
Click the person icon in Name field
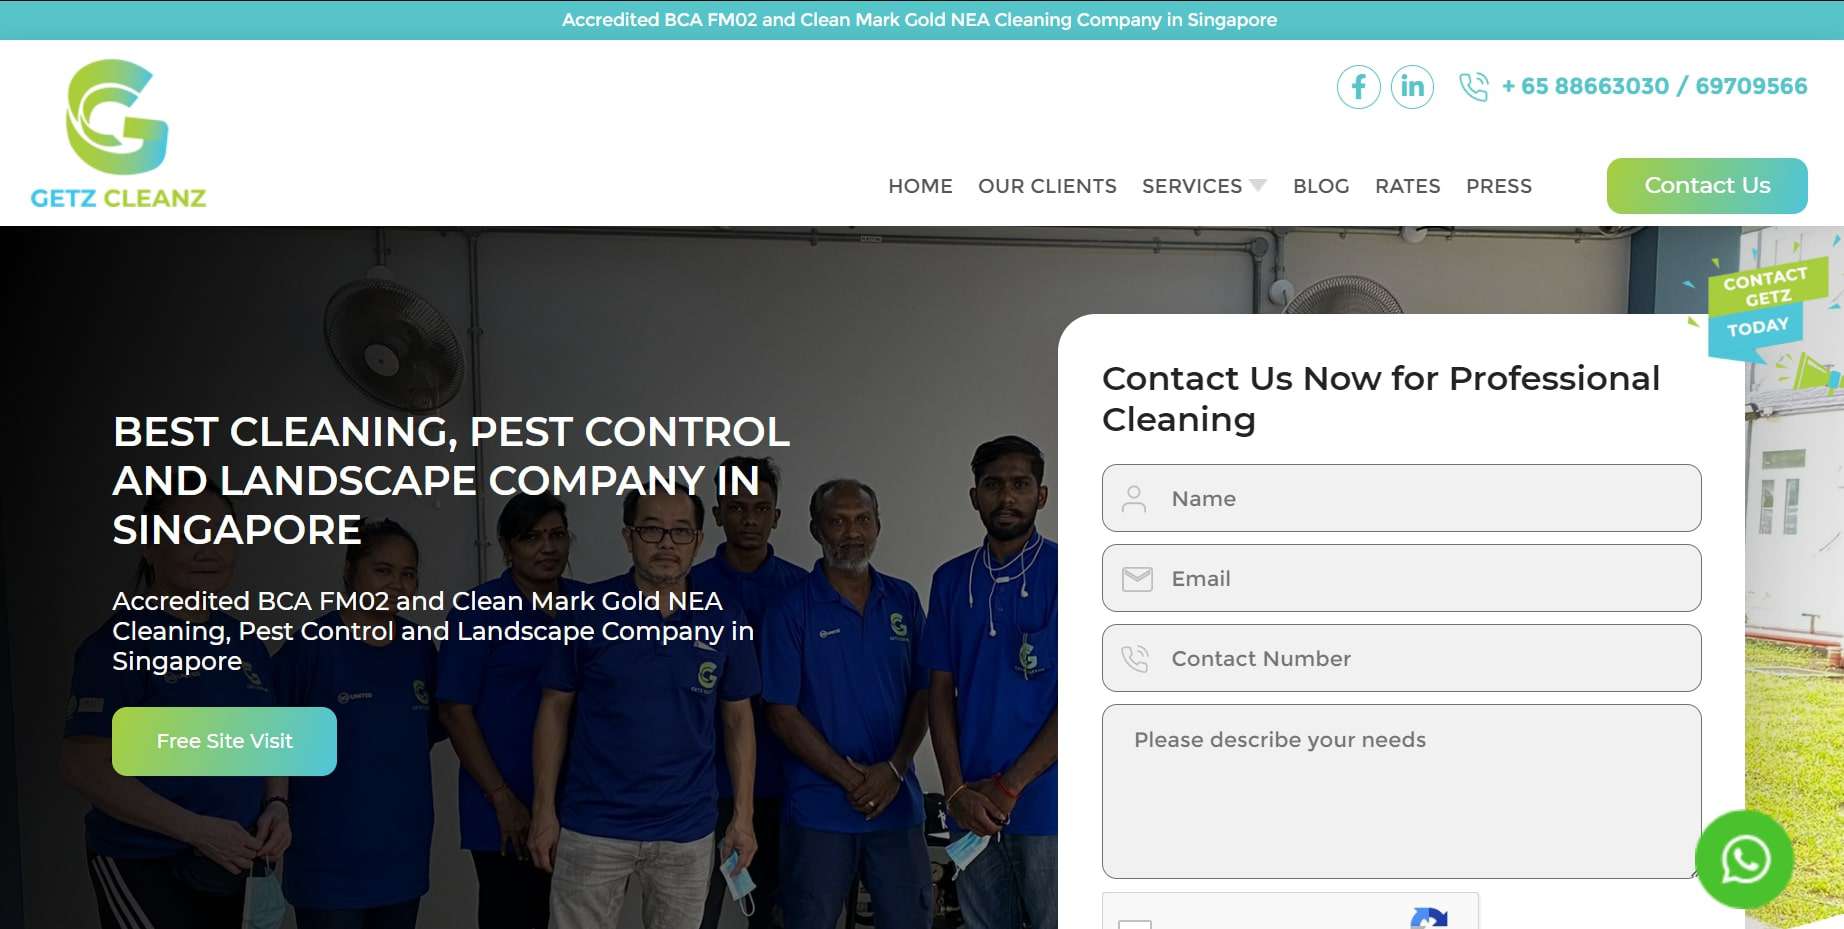coord(1134,498)
